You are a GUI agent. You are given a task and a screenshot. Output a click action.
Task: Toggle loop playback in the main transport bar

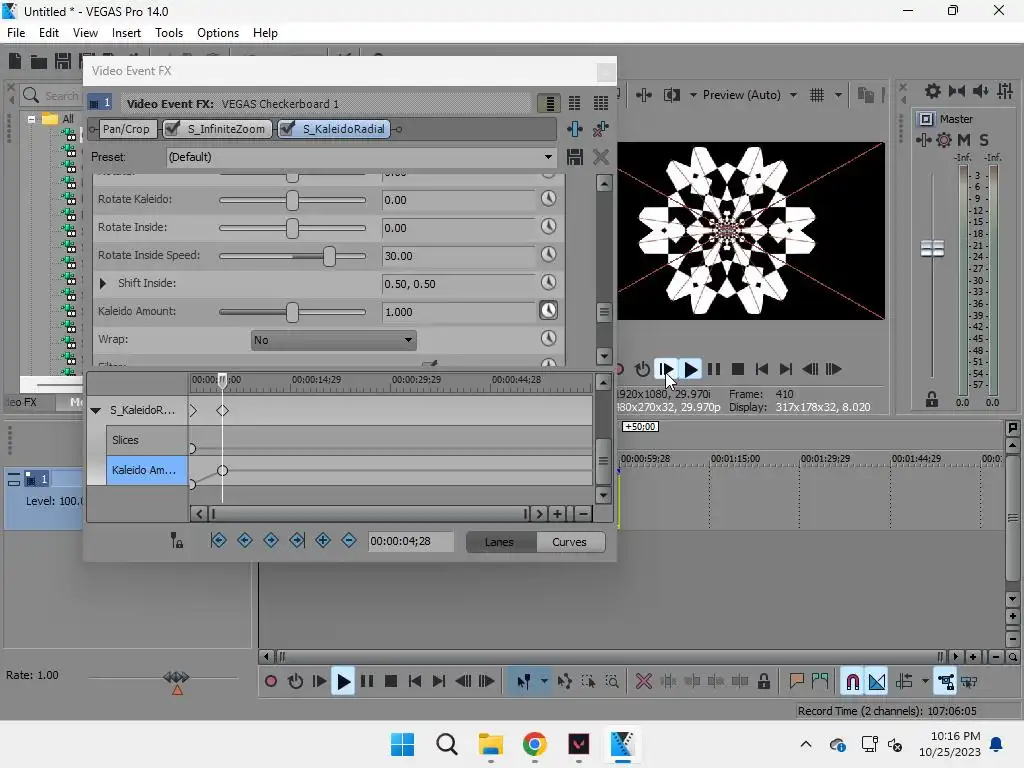[x=295, y=681]
